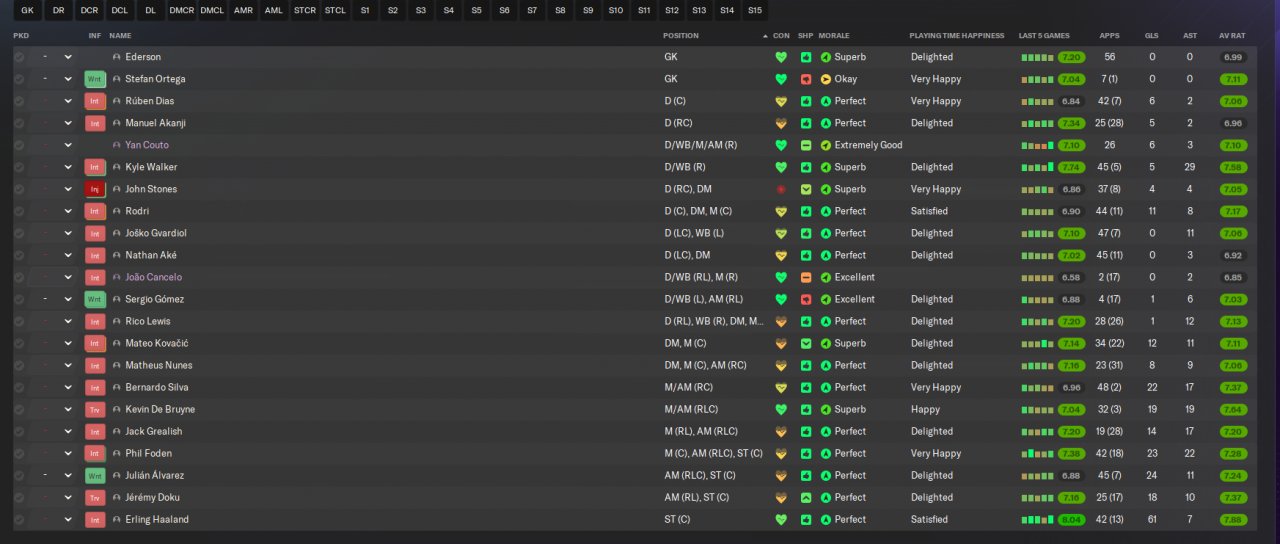Click the person icon beside Bernardo Silva

tap(117, 387)
